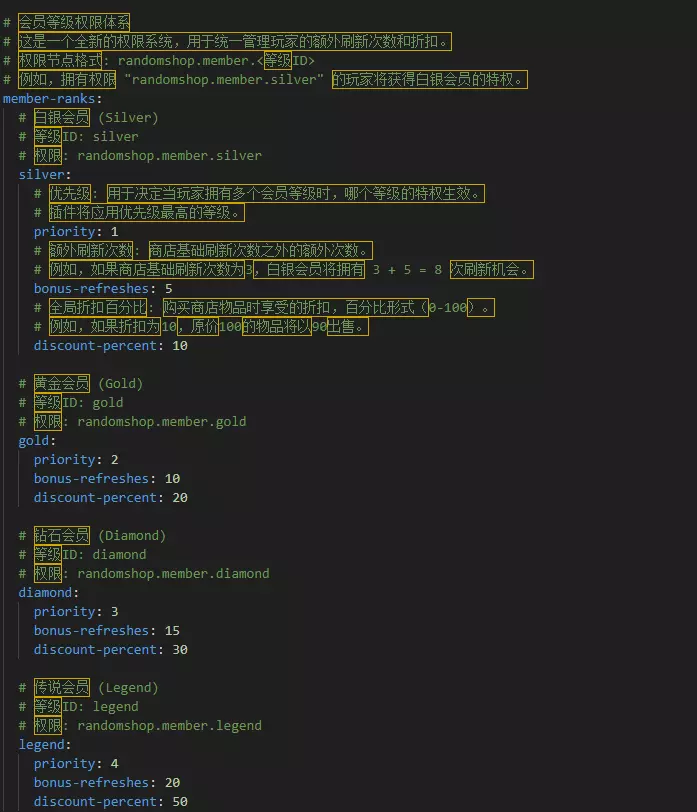
Task: Click the '额外刷新次数' comment line
Action: 203,251
